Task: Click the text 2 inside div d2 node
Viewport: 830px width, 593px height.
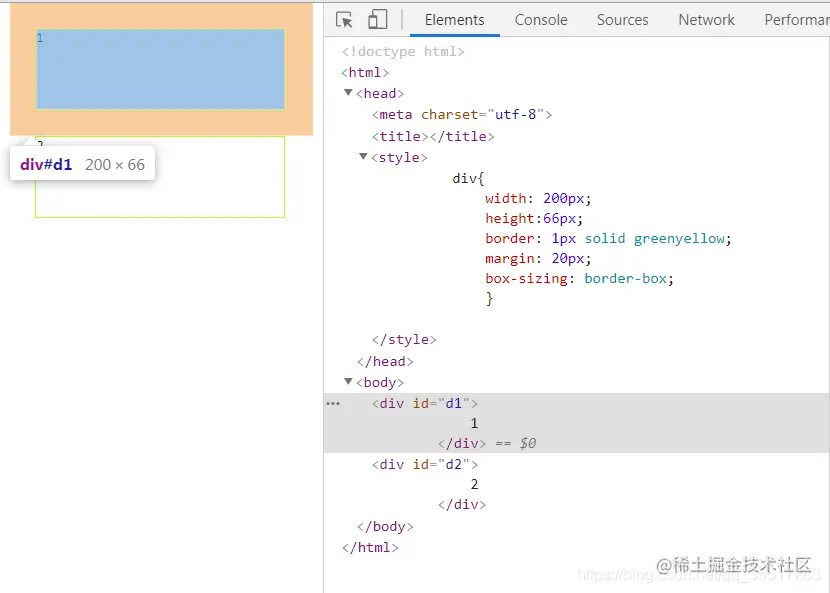Action: tap(474, 484)
